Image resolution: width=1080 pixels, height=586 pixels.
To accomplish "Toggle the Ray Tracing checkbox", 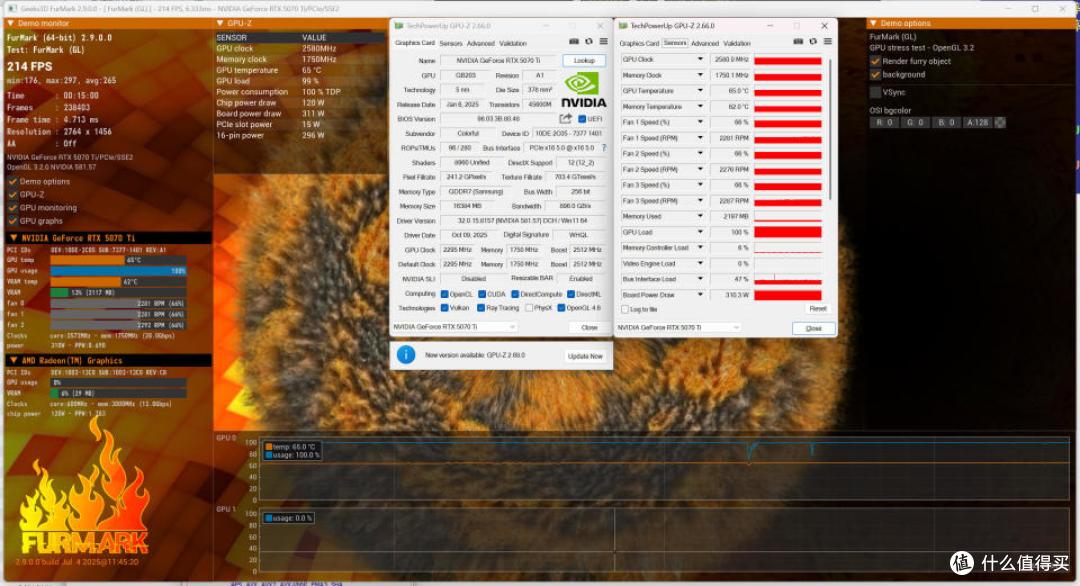I will [481, 308].
